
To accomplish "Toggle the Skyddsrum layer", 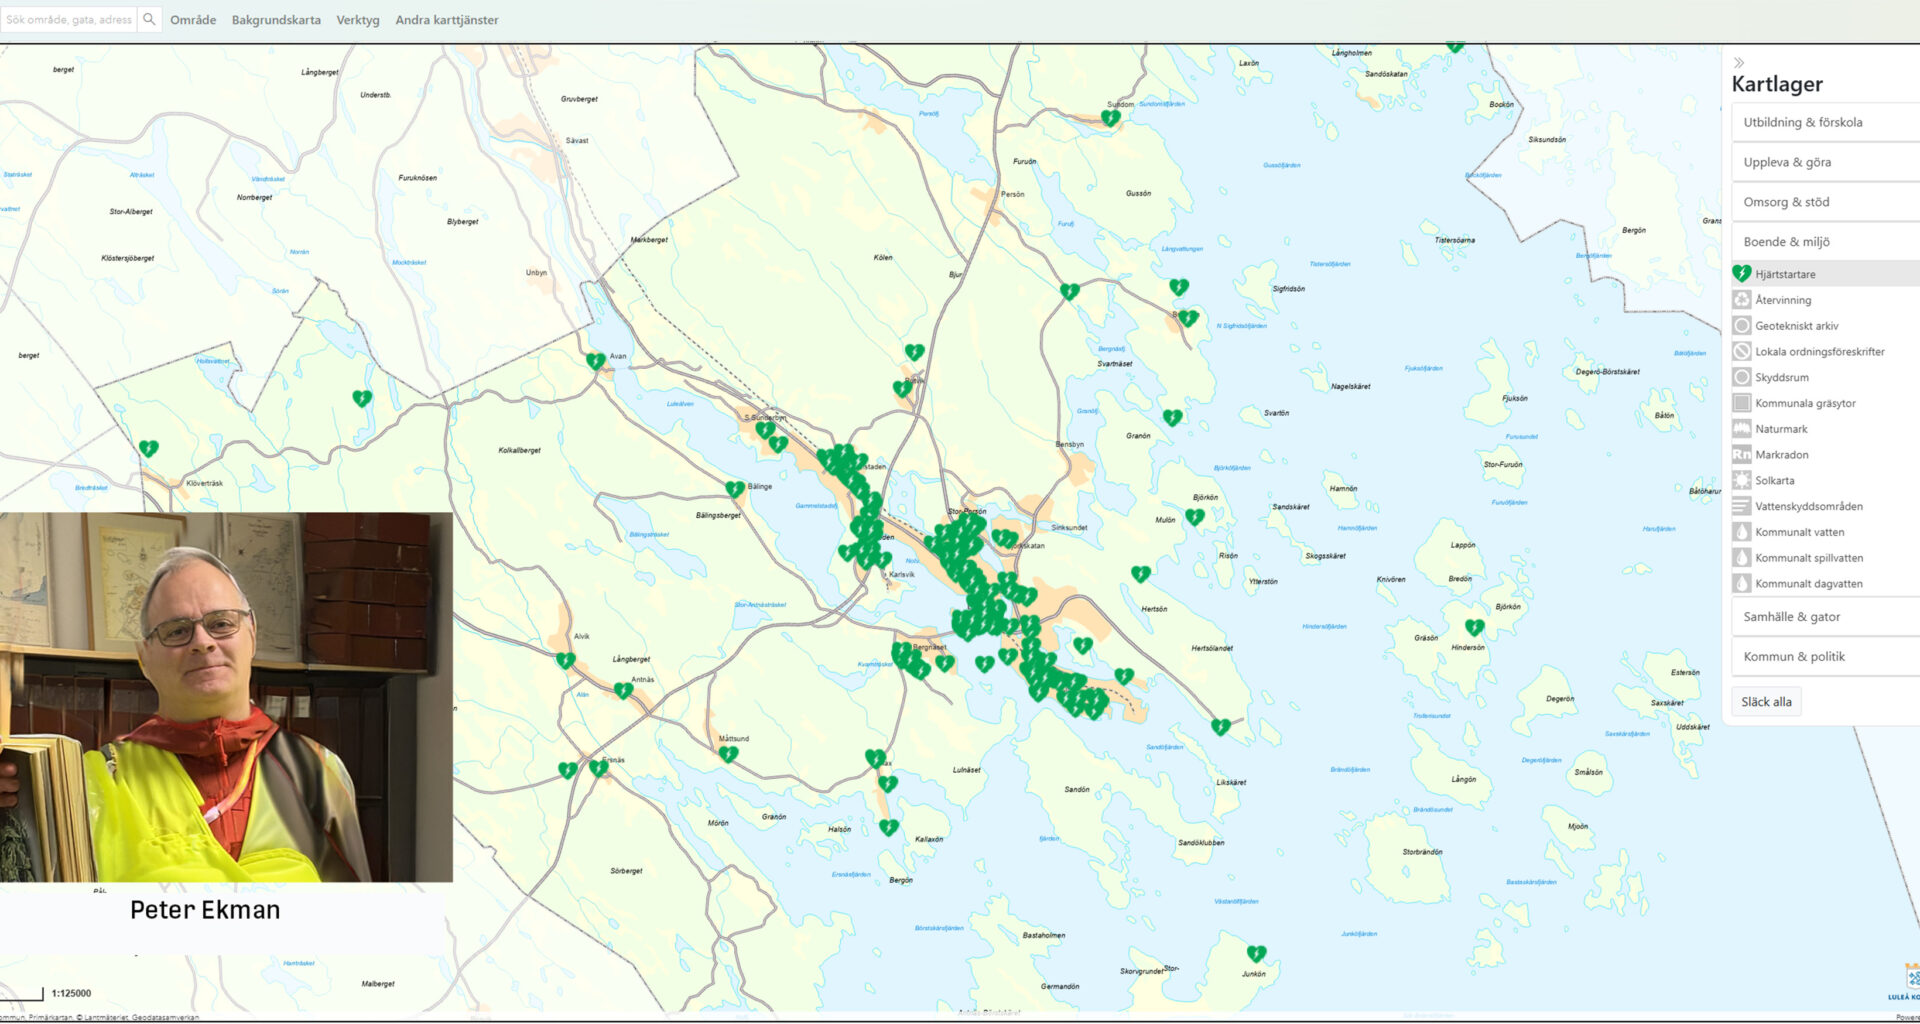I will pos(1743,377).
